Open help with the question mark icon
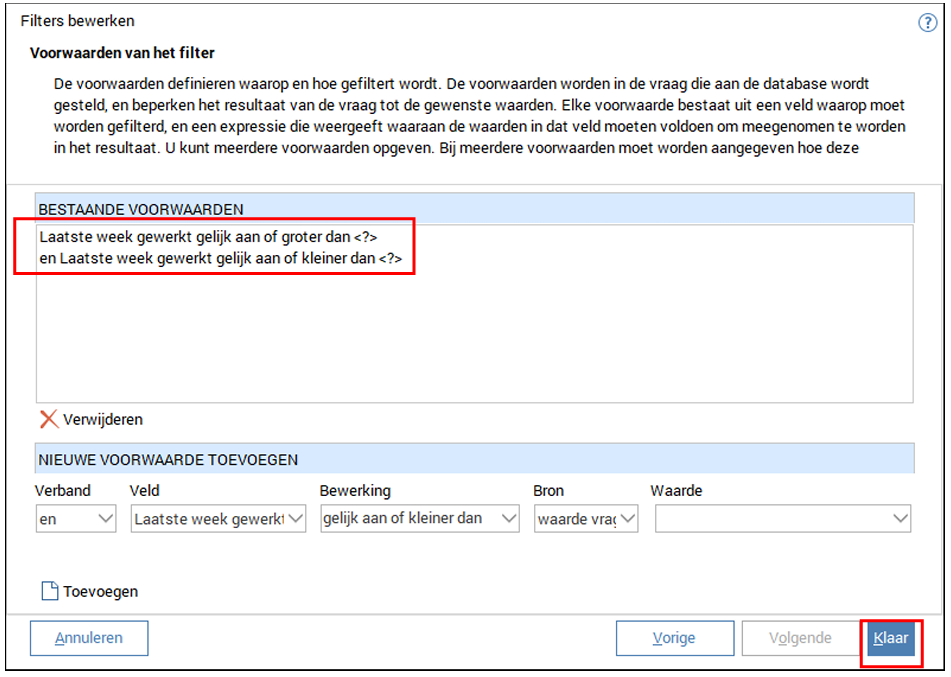Image resolution: width=951 pixels, height=677 pixels. click(927, 23)
